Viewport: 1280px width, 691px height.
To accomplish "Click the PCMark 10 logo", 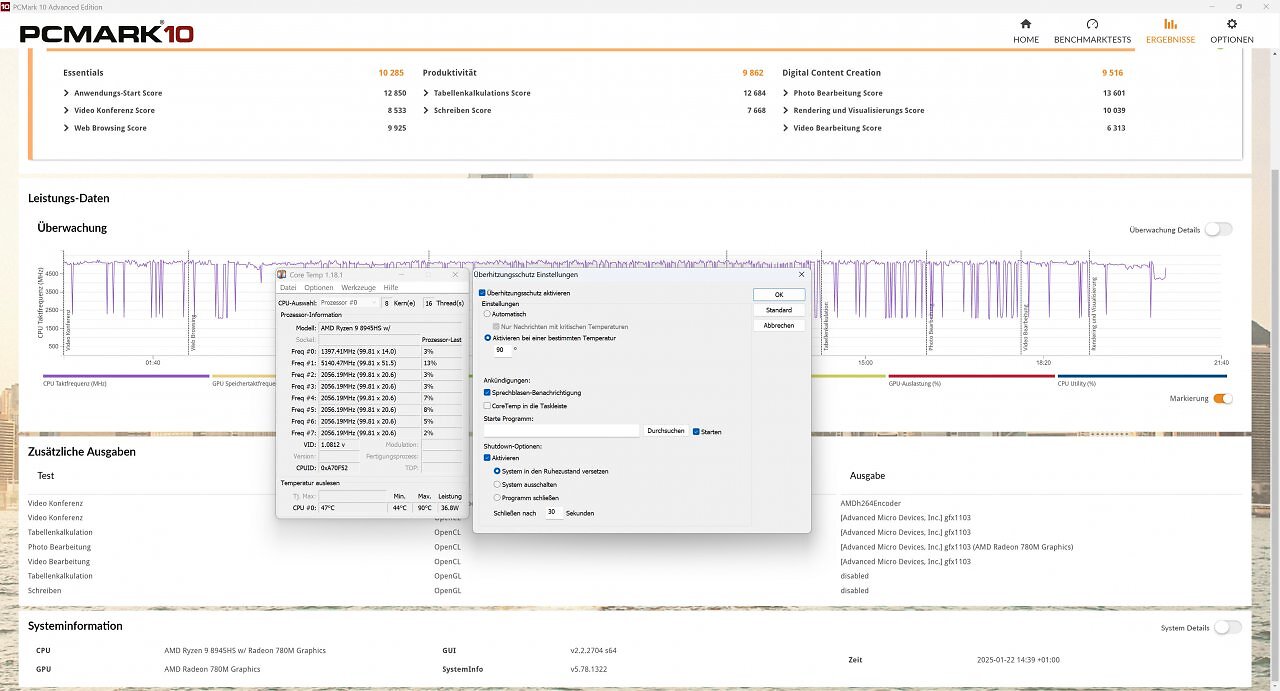I will pos(107,34).
